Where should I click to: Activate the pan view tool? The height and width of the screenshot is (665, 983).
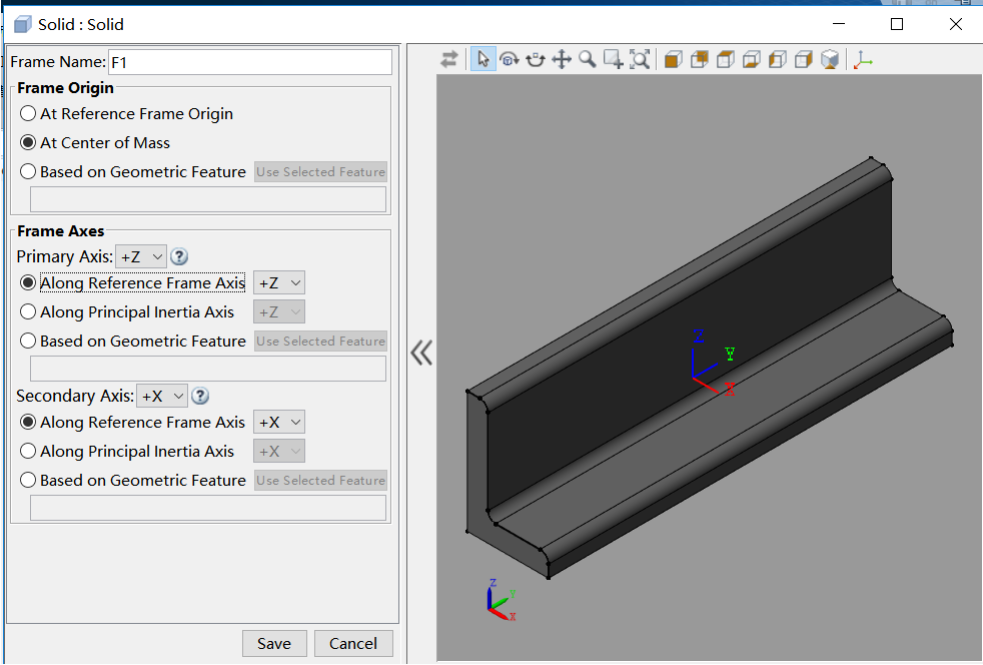coord(561,60)
